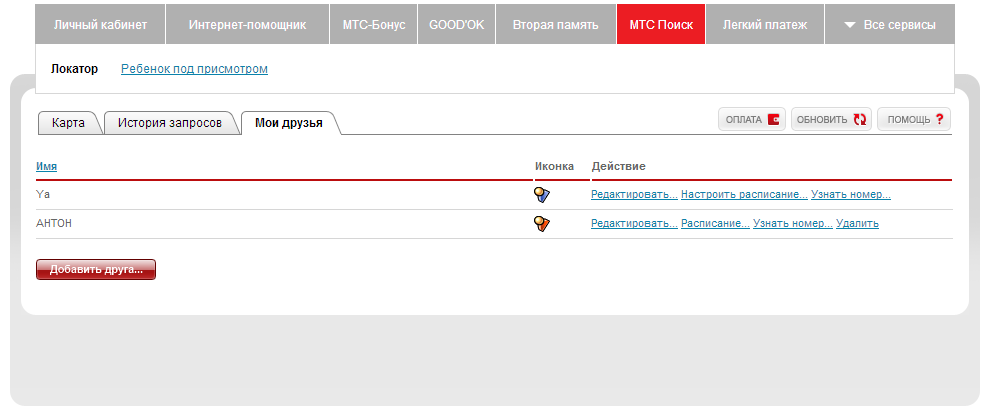Image resolution: width=985 pixels, height=411 pixels.
Task: Click the Ya friend name
Action: click(x=43, y=194)
